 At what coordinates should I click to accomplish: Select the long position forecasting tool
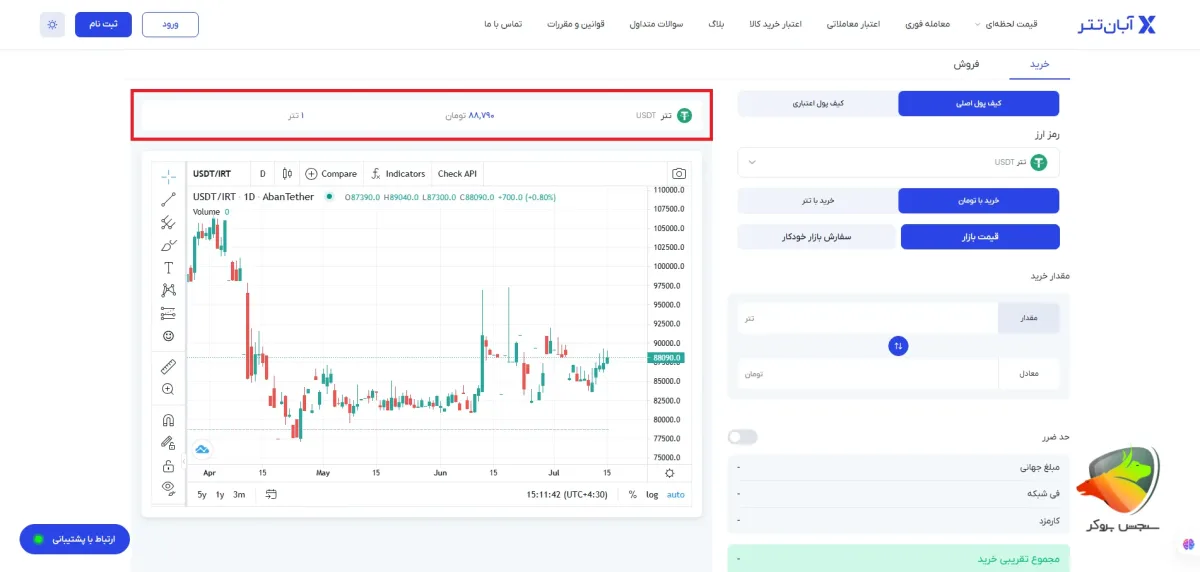tap(168, 313)
